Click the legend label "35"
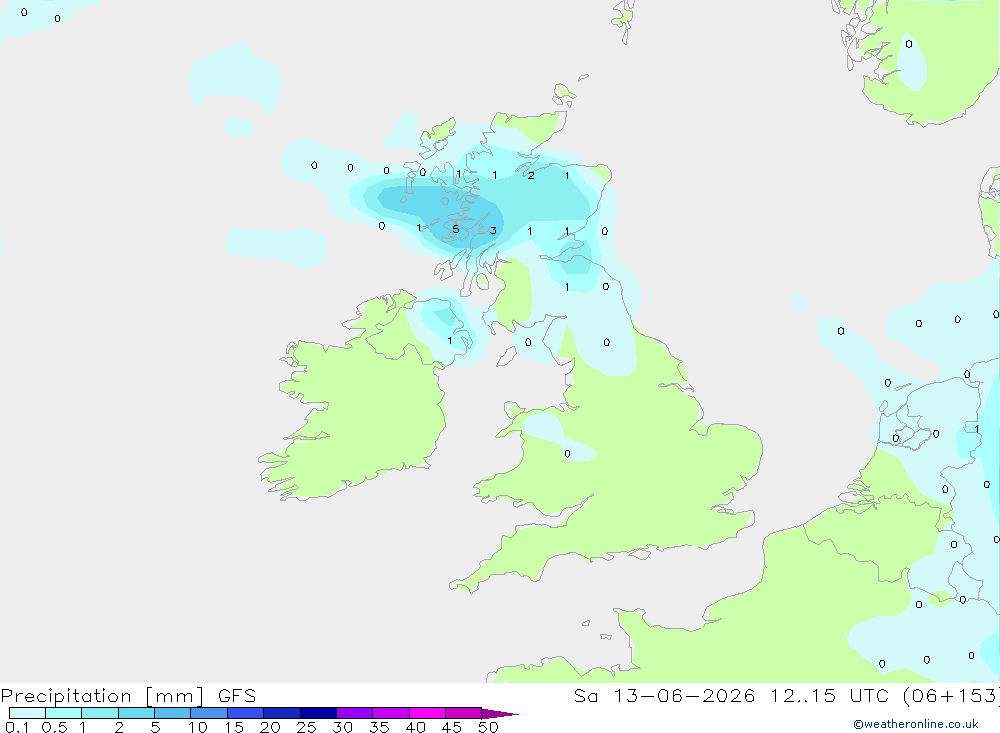The image size is (1000, 733). (x=379, y=727)
